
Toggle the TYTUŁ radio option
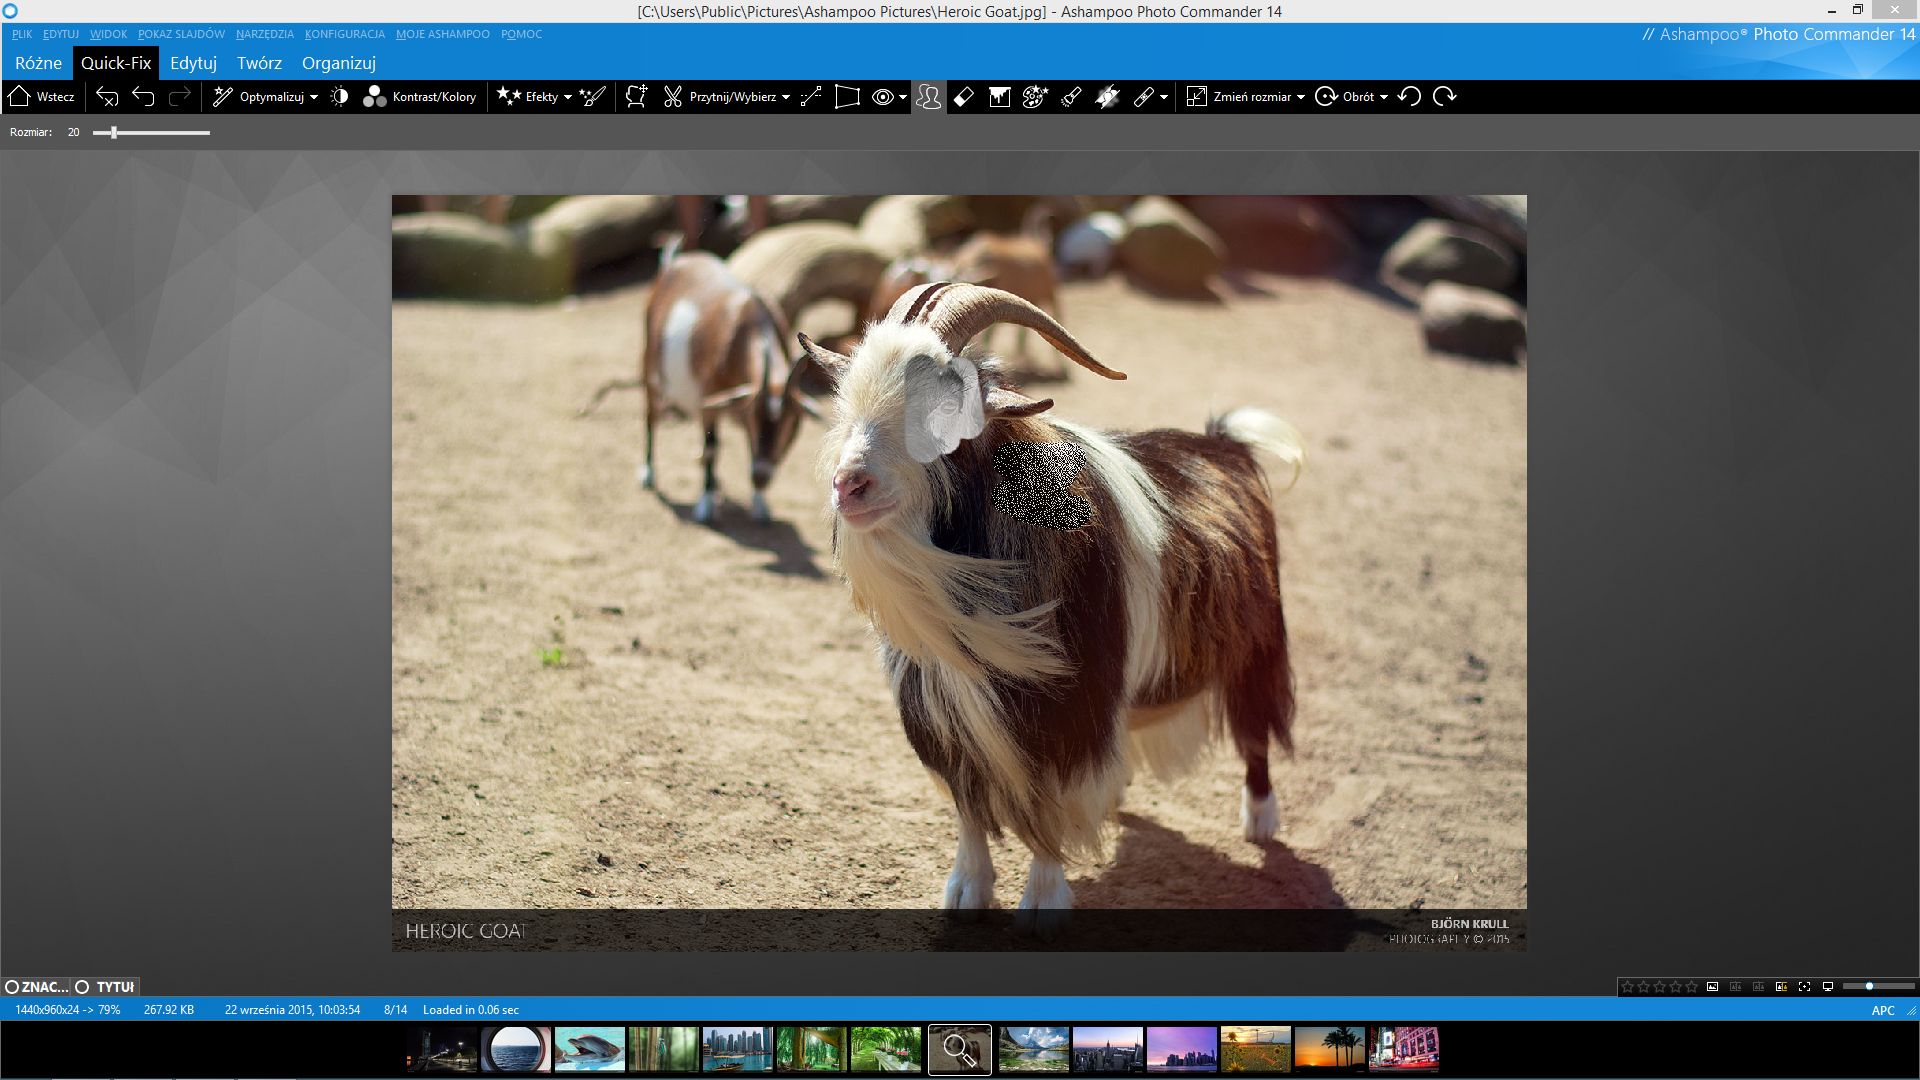pyautogui.click(x=83, y=987)
